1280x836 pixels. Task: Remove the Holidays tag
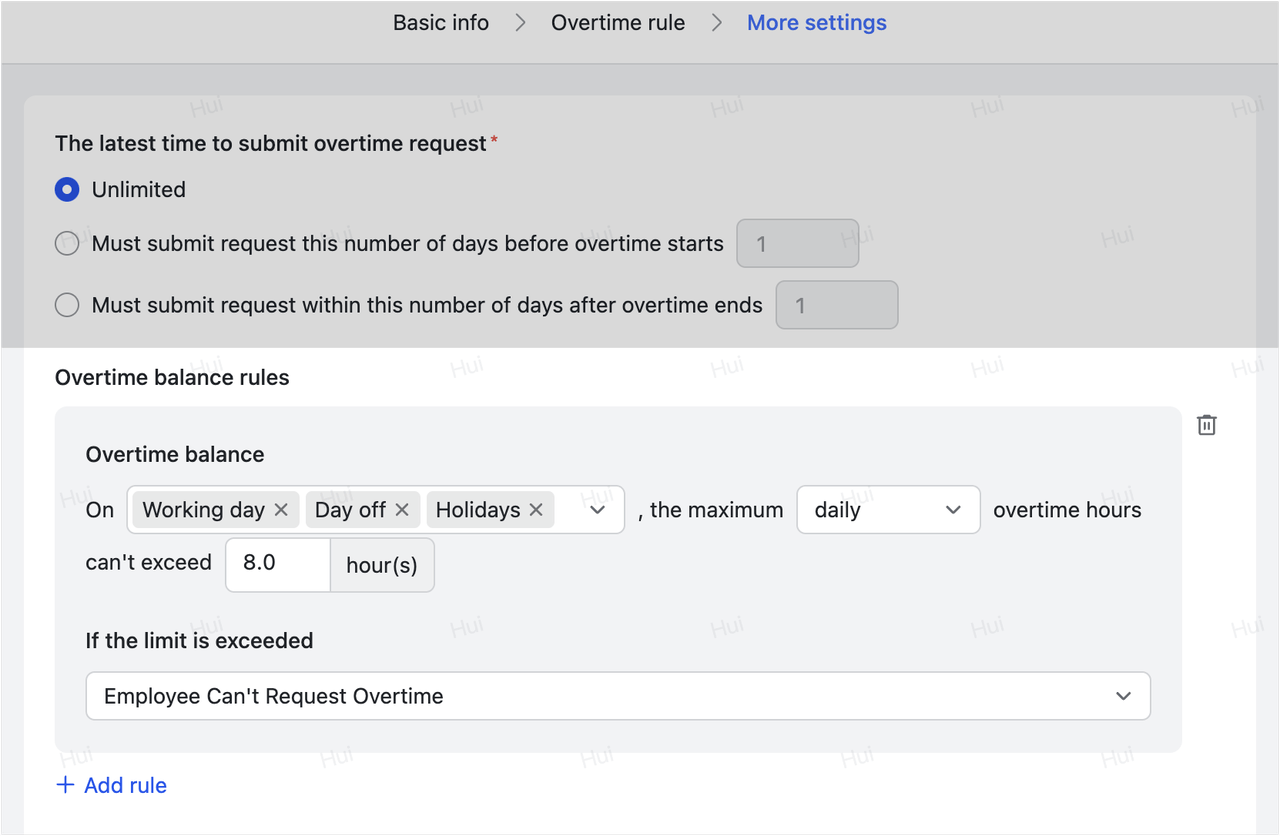tap(536, 510)
